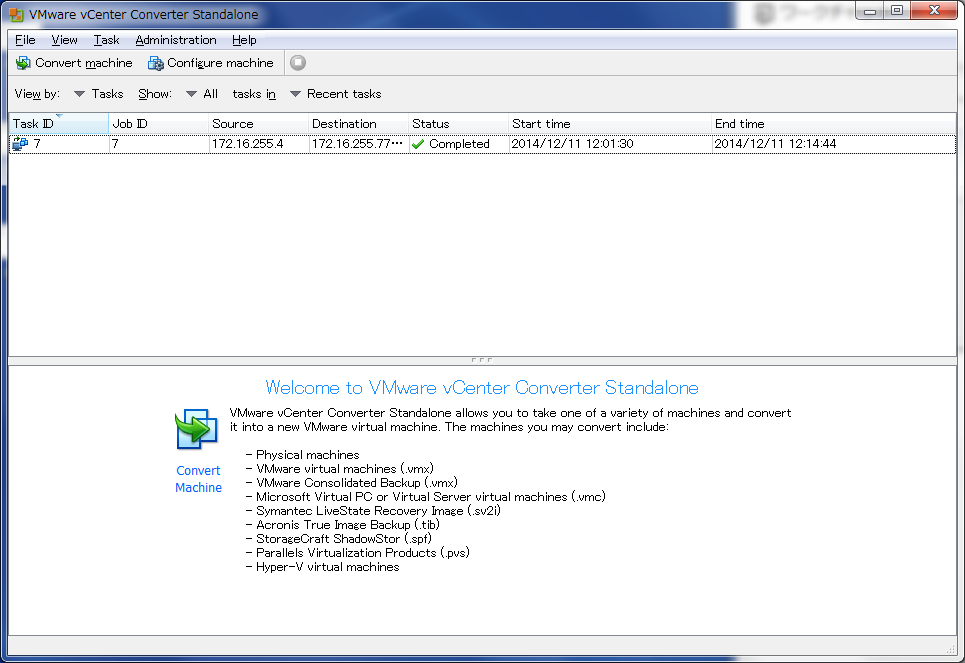The height and width of the screenshot is (663, 965).
Task: Click the Configure machine toolbar icon
Action: [x=156, y=63]
